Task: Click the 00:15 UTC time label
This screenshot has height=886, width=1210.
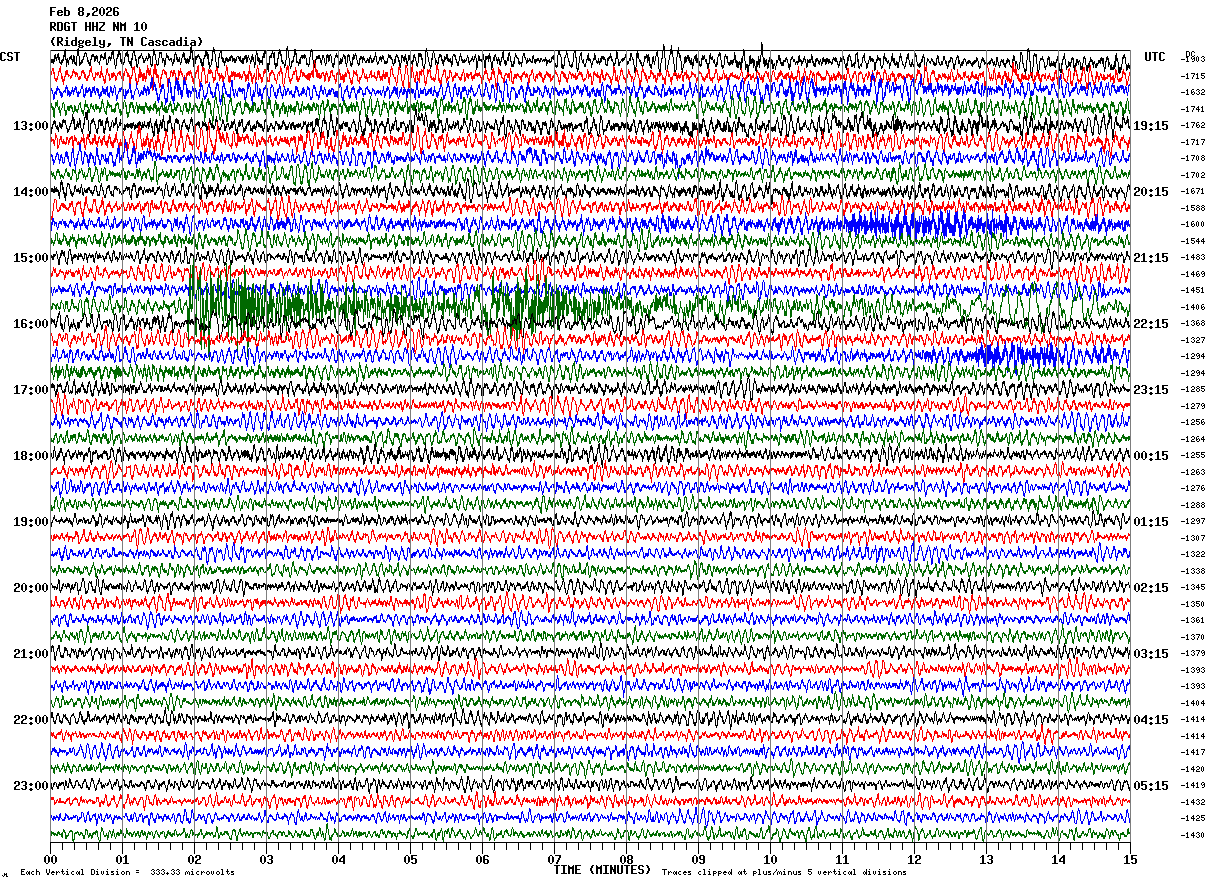Action: pyautogui.click(x=1150, y=456)
